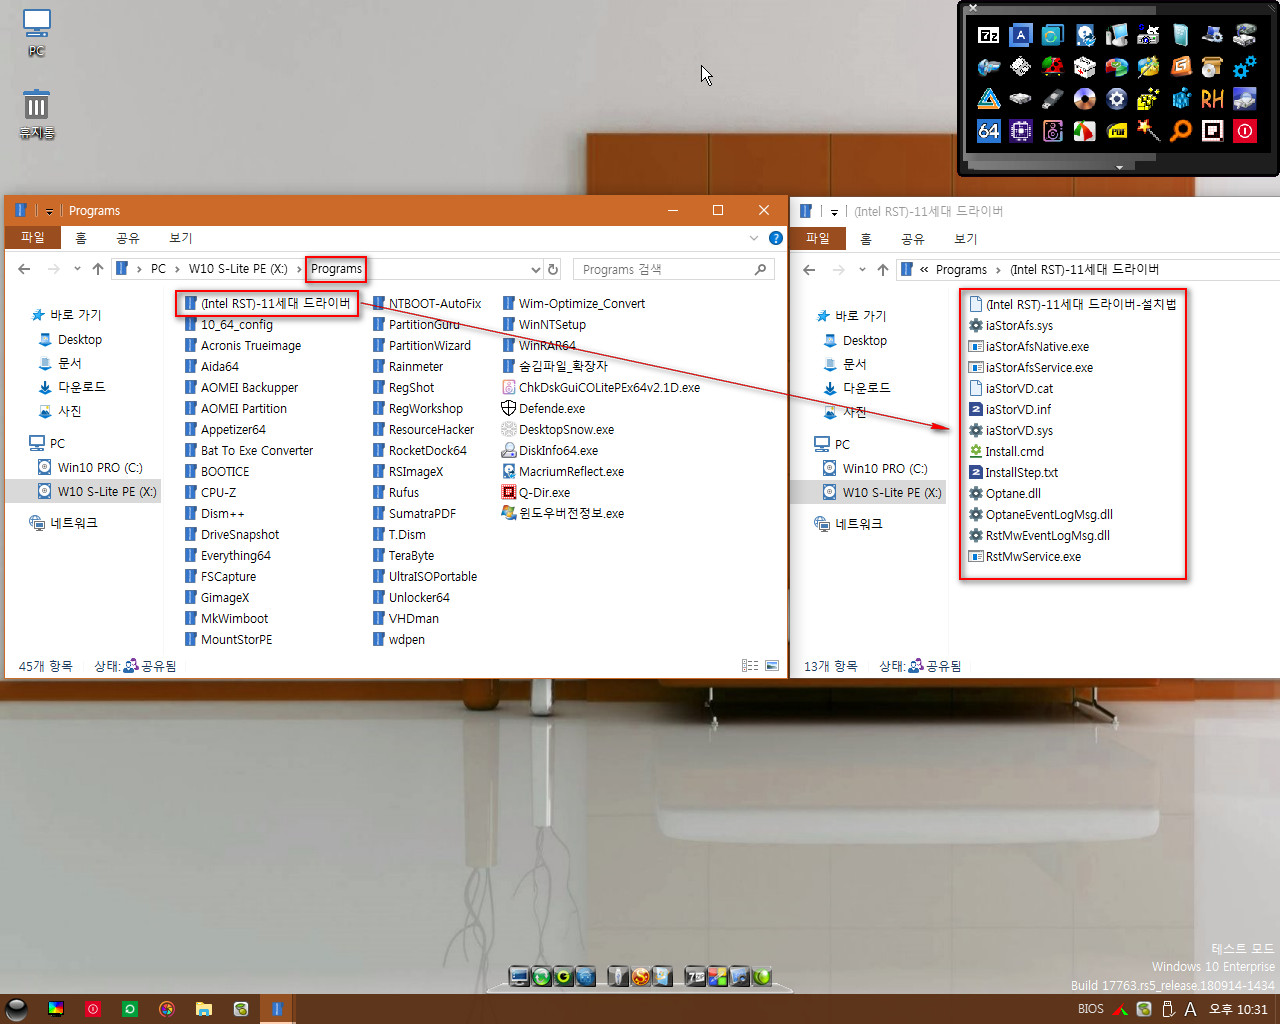The image size is (1280, 1024).
Task: Select Rufus folder in Programs window
Action: point(396,492)
